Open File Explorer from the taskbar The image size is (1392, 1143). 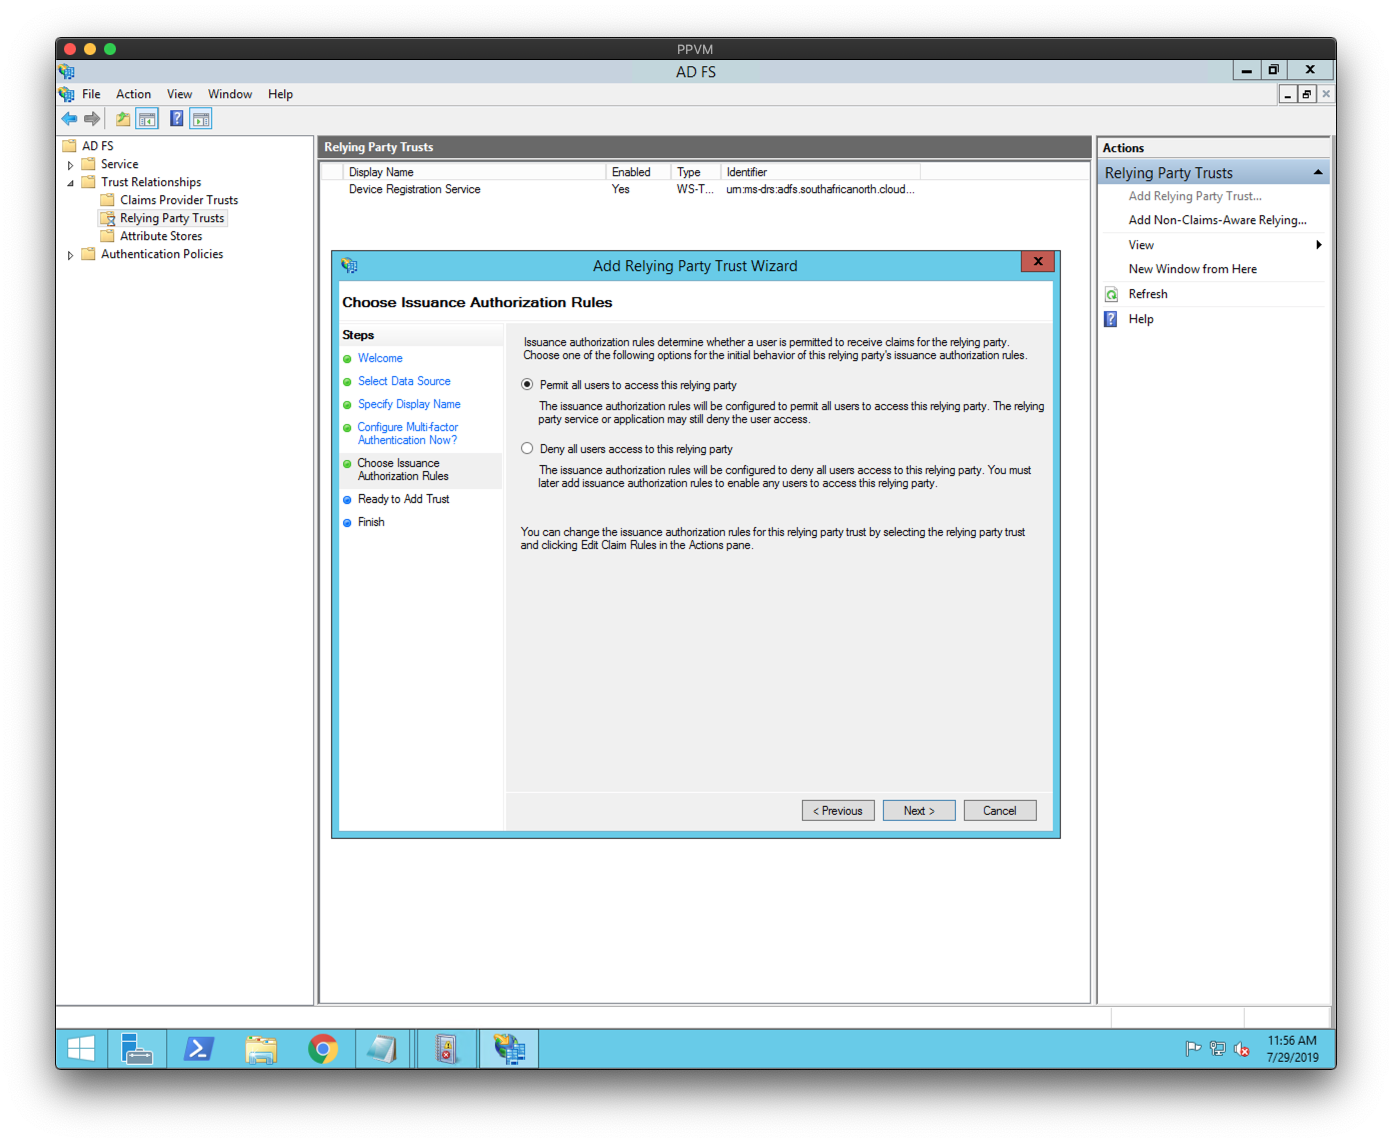click(x=261, y=1049)
